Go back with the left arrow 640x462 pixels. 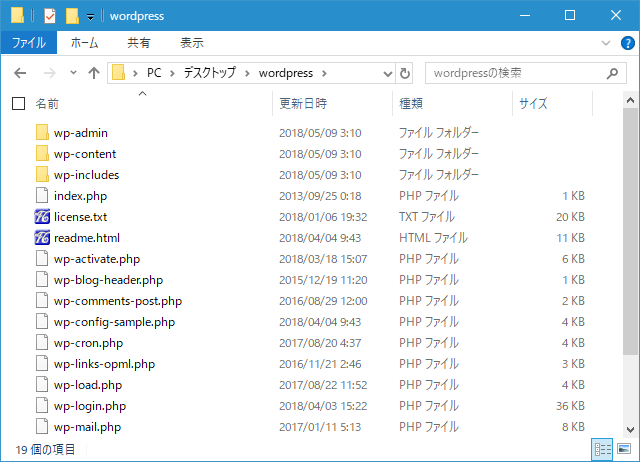tap(20, 73)
